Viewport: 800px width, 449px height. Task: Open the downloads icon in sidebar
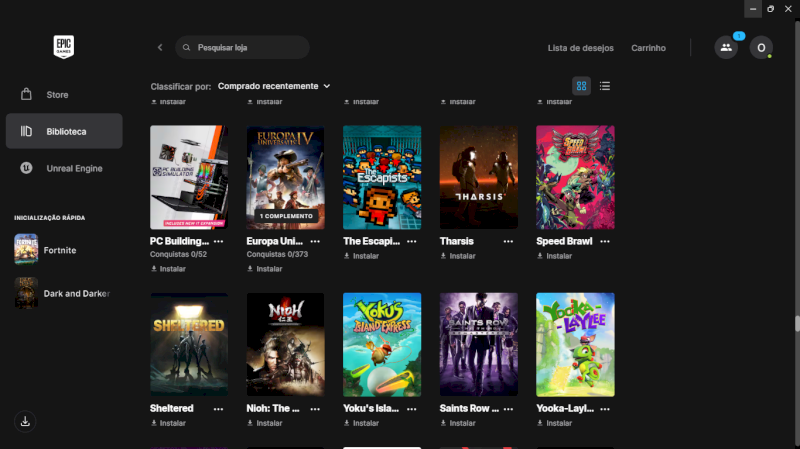25,421
